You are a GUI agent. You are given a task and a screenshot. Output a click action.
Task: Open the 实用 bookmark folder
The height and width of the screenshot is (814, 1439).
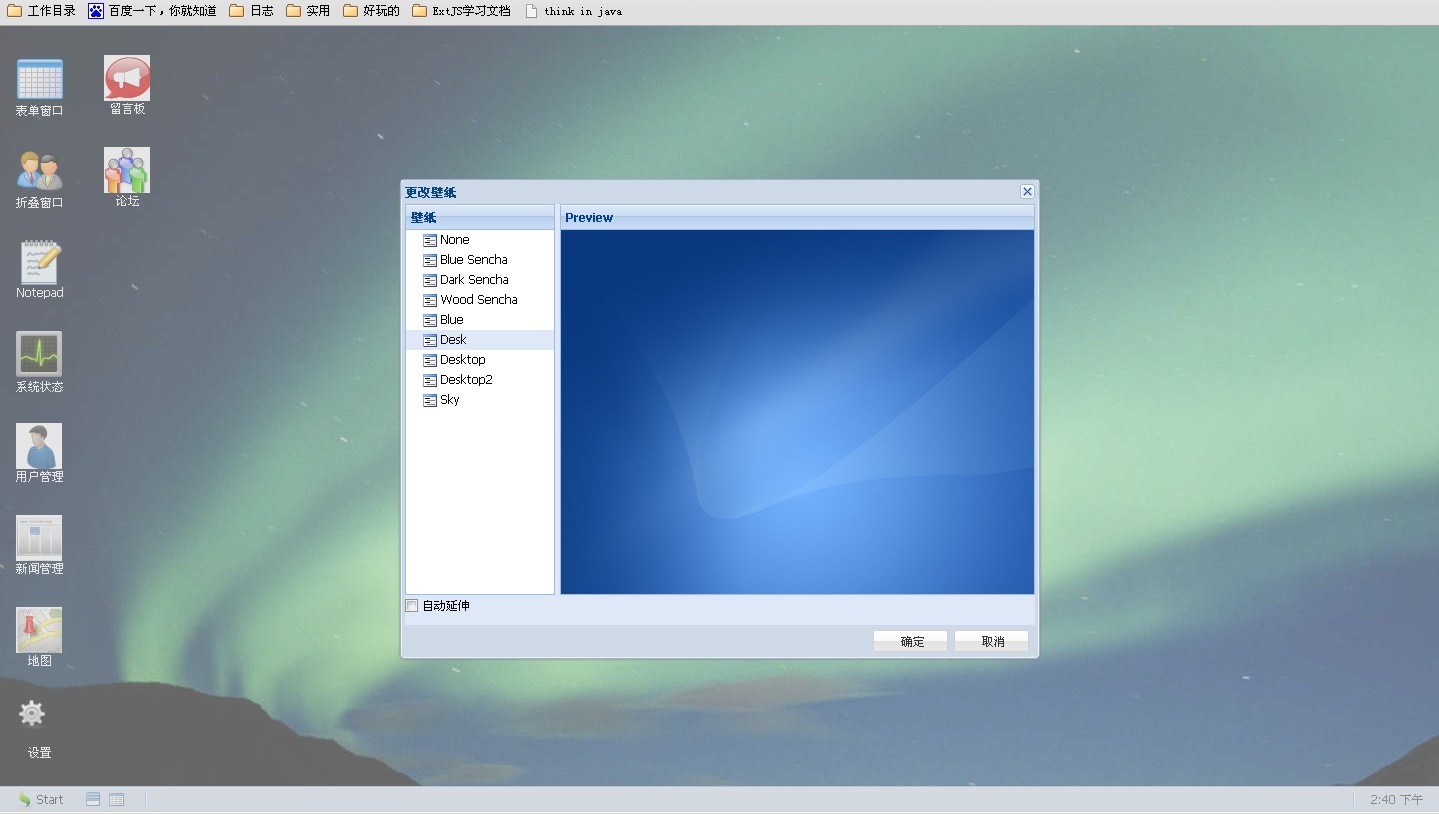click(x=308, y=11)
